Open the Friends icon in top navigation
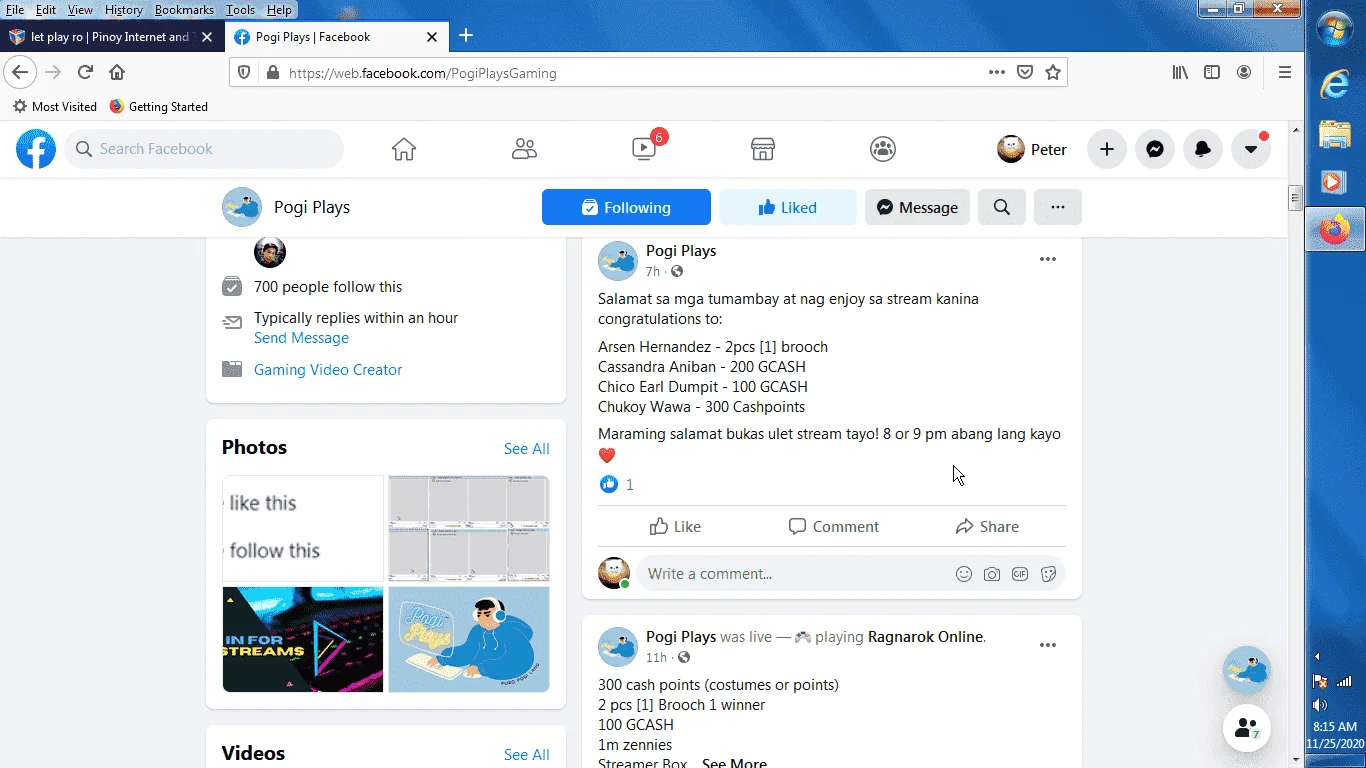The width and height of the screenshot is (1366, 768). coord(524,149)
